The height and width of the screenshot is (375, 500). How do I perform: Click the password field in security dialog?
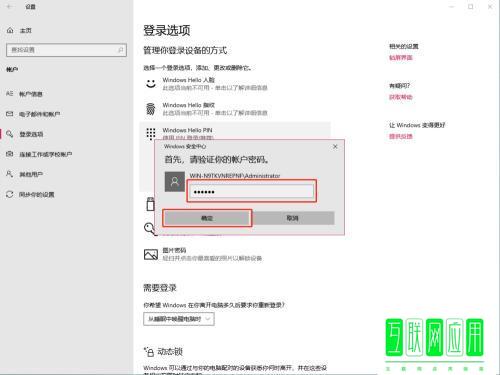(x=252, y=191)
